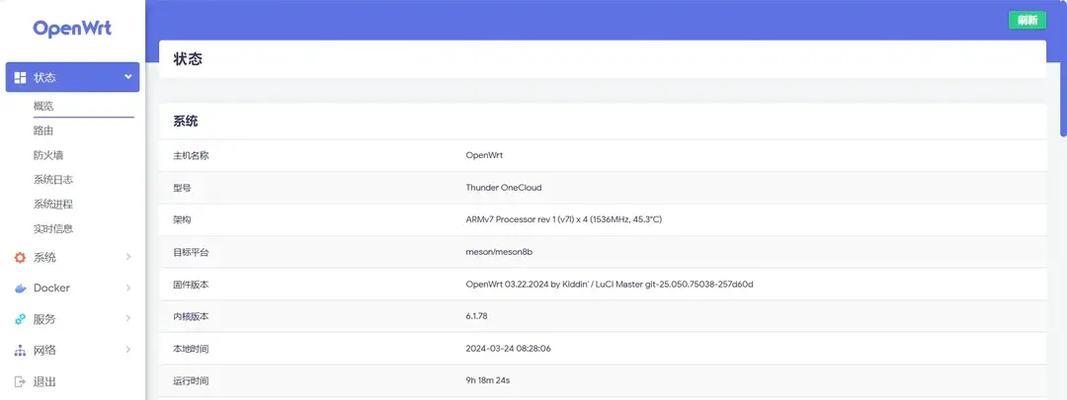This screenshot has width=1067, height=400.
Task: Click the Thunder OneCloud model value
Action: tap(504, 188)
